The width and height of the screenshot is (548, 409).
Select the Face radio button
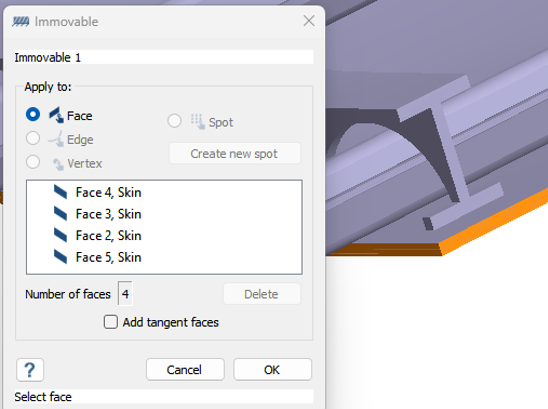[33, 114]
